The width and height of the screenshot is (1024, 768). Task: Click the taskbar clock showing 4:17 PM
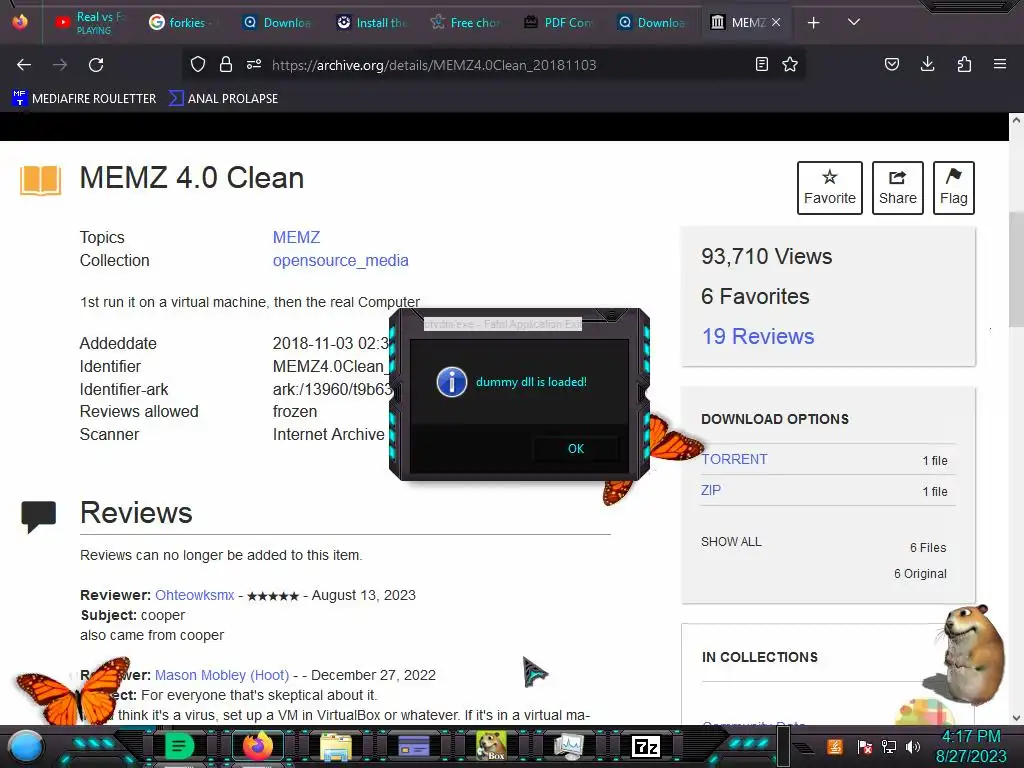click(971, 746)
